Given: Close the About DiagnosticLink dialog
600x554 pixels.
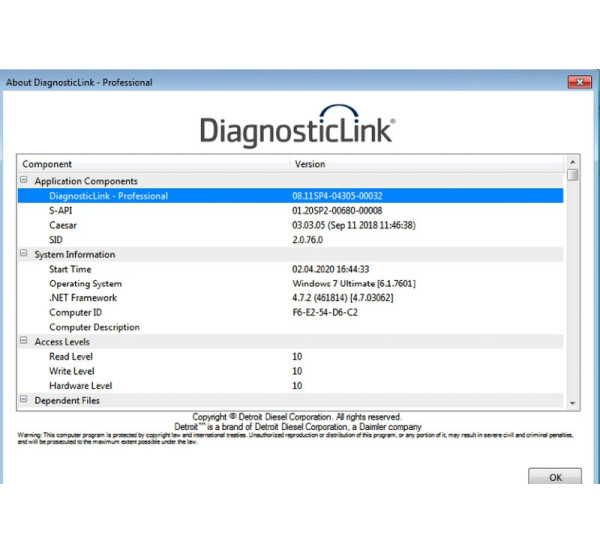Looking at the screenshot, I should coord(579,82).
